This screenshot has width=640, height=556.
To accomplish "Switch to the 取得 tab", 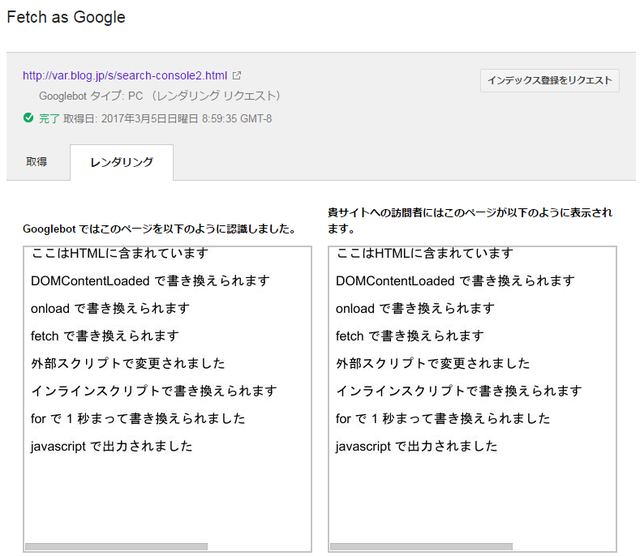I will (36, 162).
